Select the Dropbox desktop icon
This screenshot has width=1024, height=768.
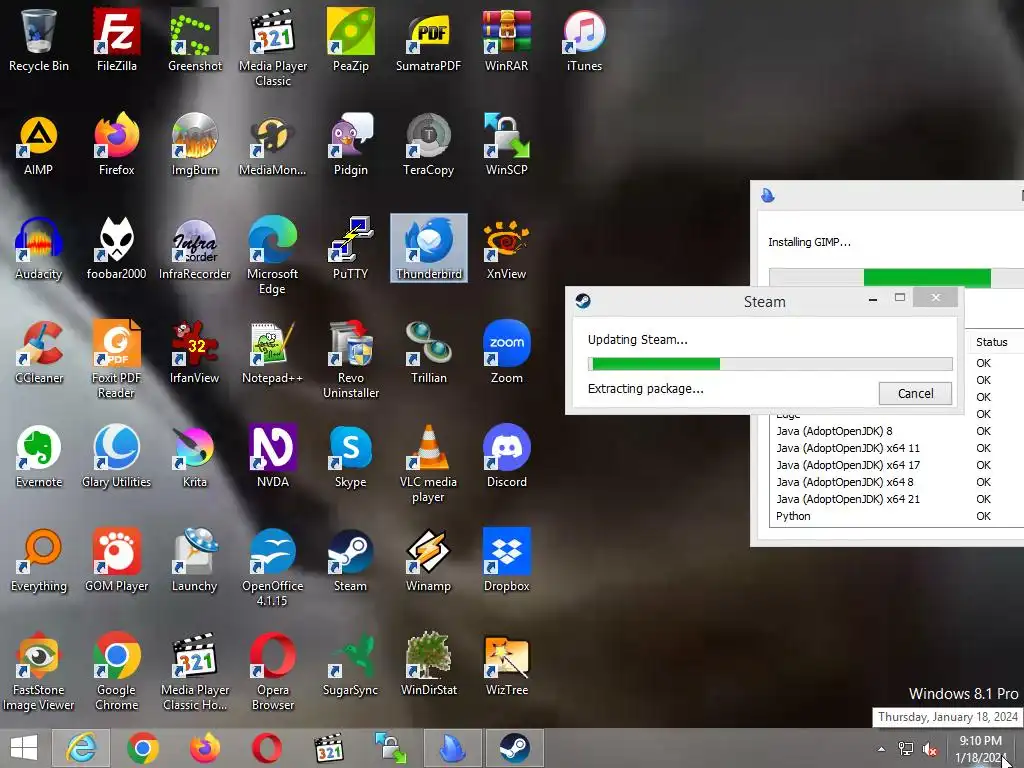coord(506,560)
